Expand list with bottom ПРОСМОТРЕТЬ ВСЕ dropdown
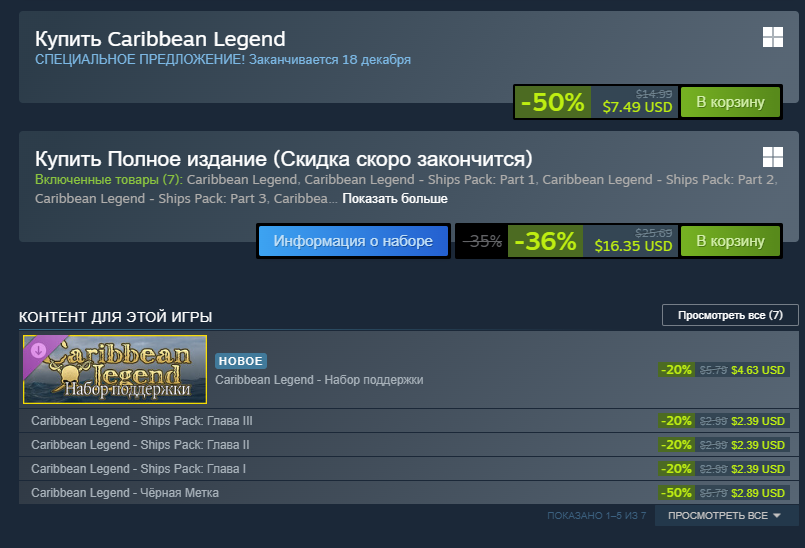Viewport: 805px width, 548px height. (x=724, y=516)
